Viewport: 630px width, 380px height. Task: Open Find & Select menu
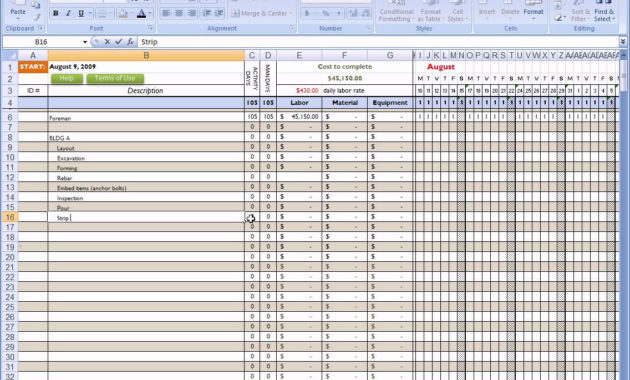click(x=605, y=12)
